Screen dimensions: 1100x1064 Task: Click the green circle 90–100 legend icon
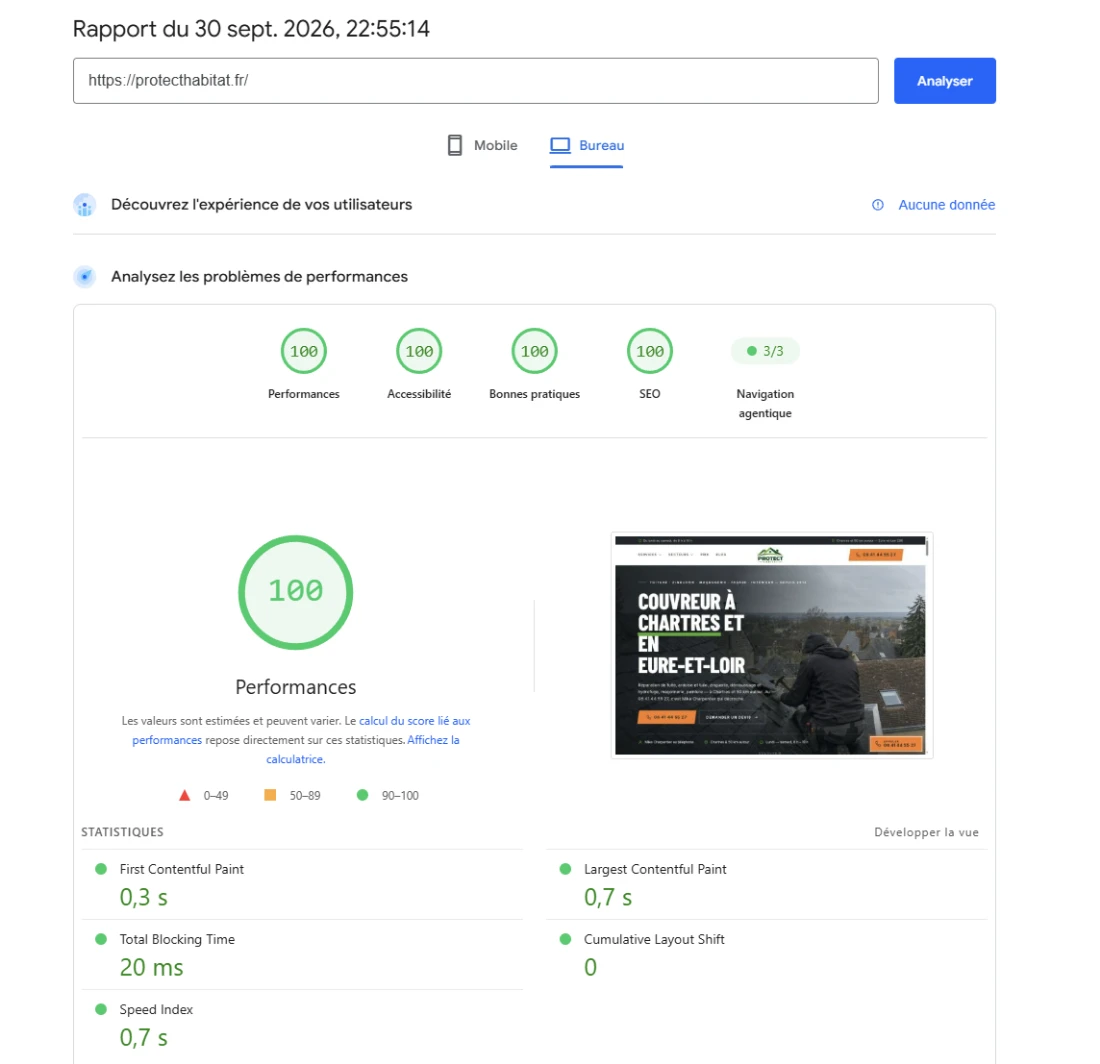(x=362, y=795)
